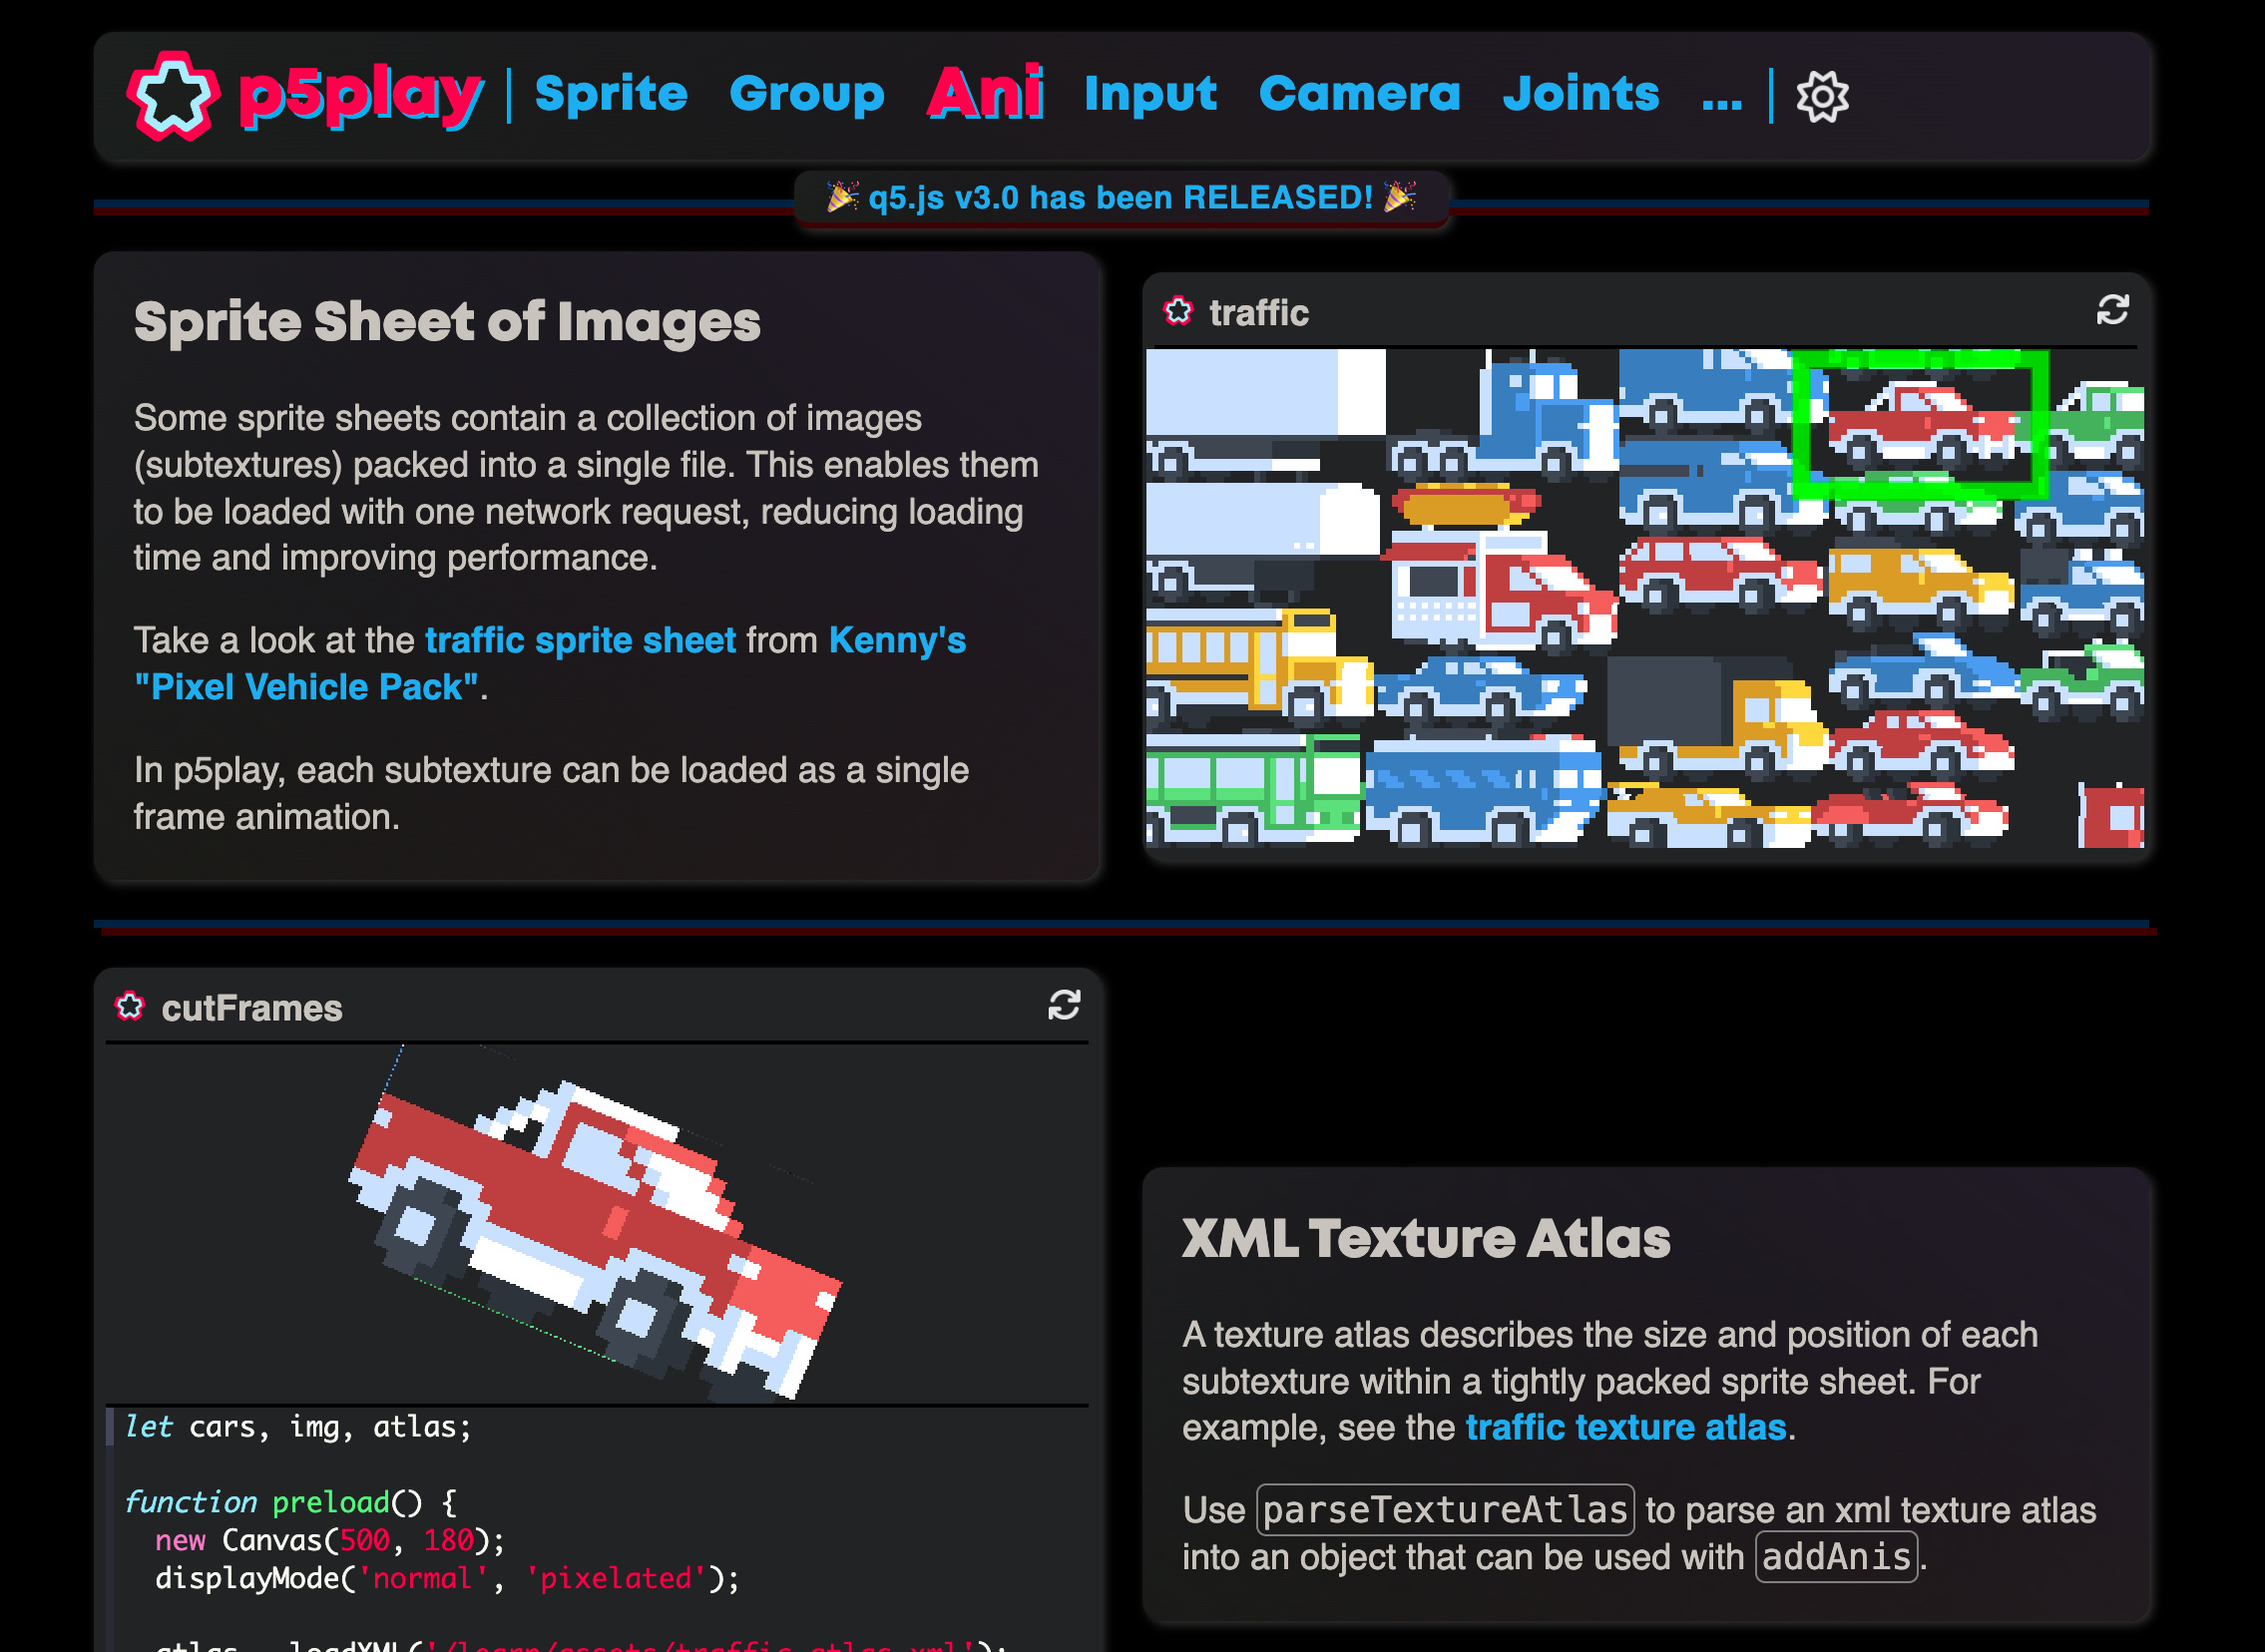The image size is (2265, 1652).
Task: Open the settings gear icon
Action: tap(1821, 97)
